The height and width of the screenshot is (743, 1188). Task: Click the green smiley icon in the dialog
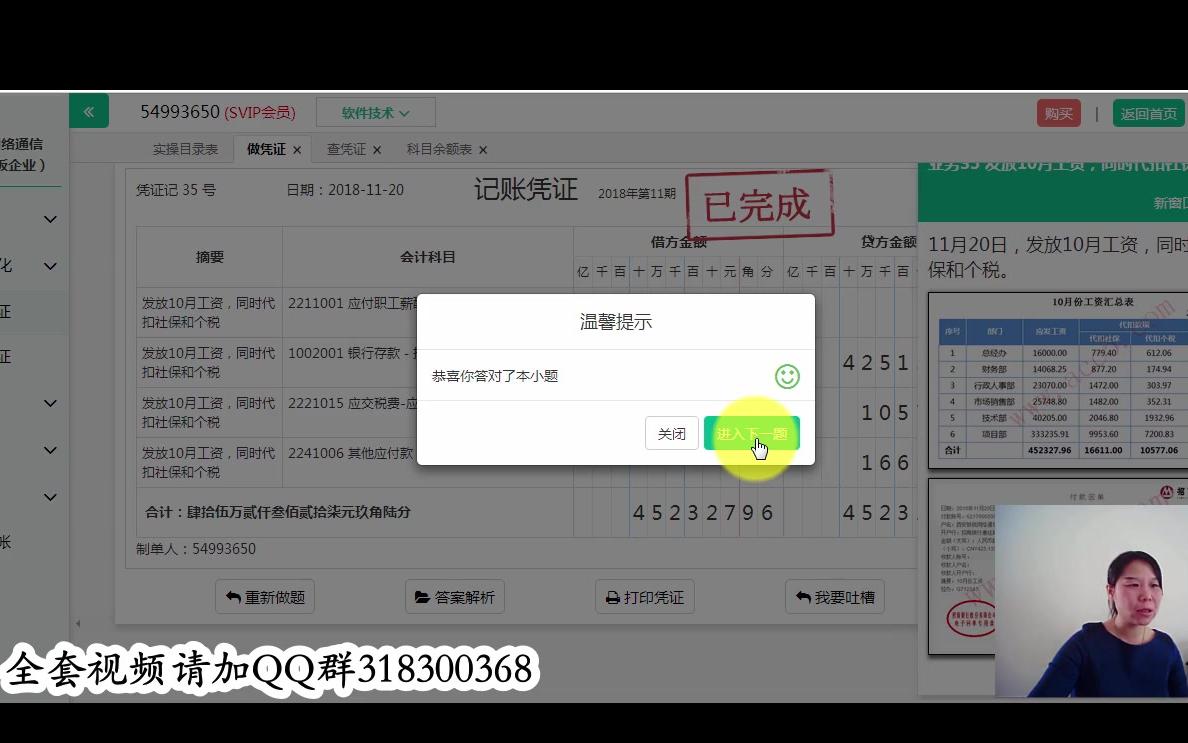pyautogui.click(x=789, y=377)
